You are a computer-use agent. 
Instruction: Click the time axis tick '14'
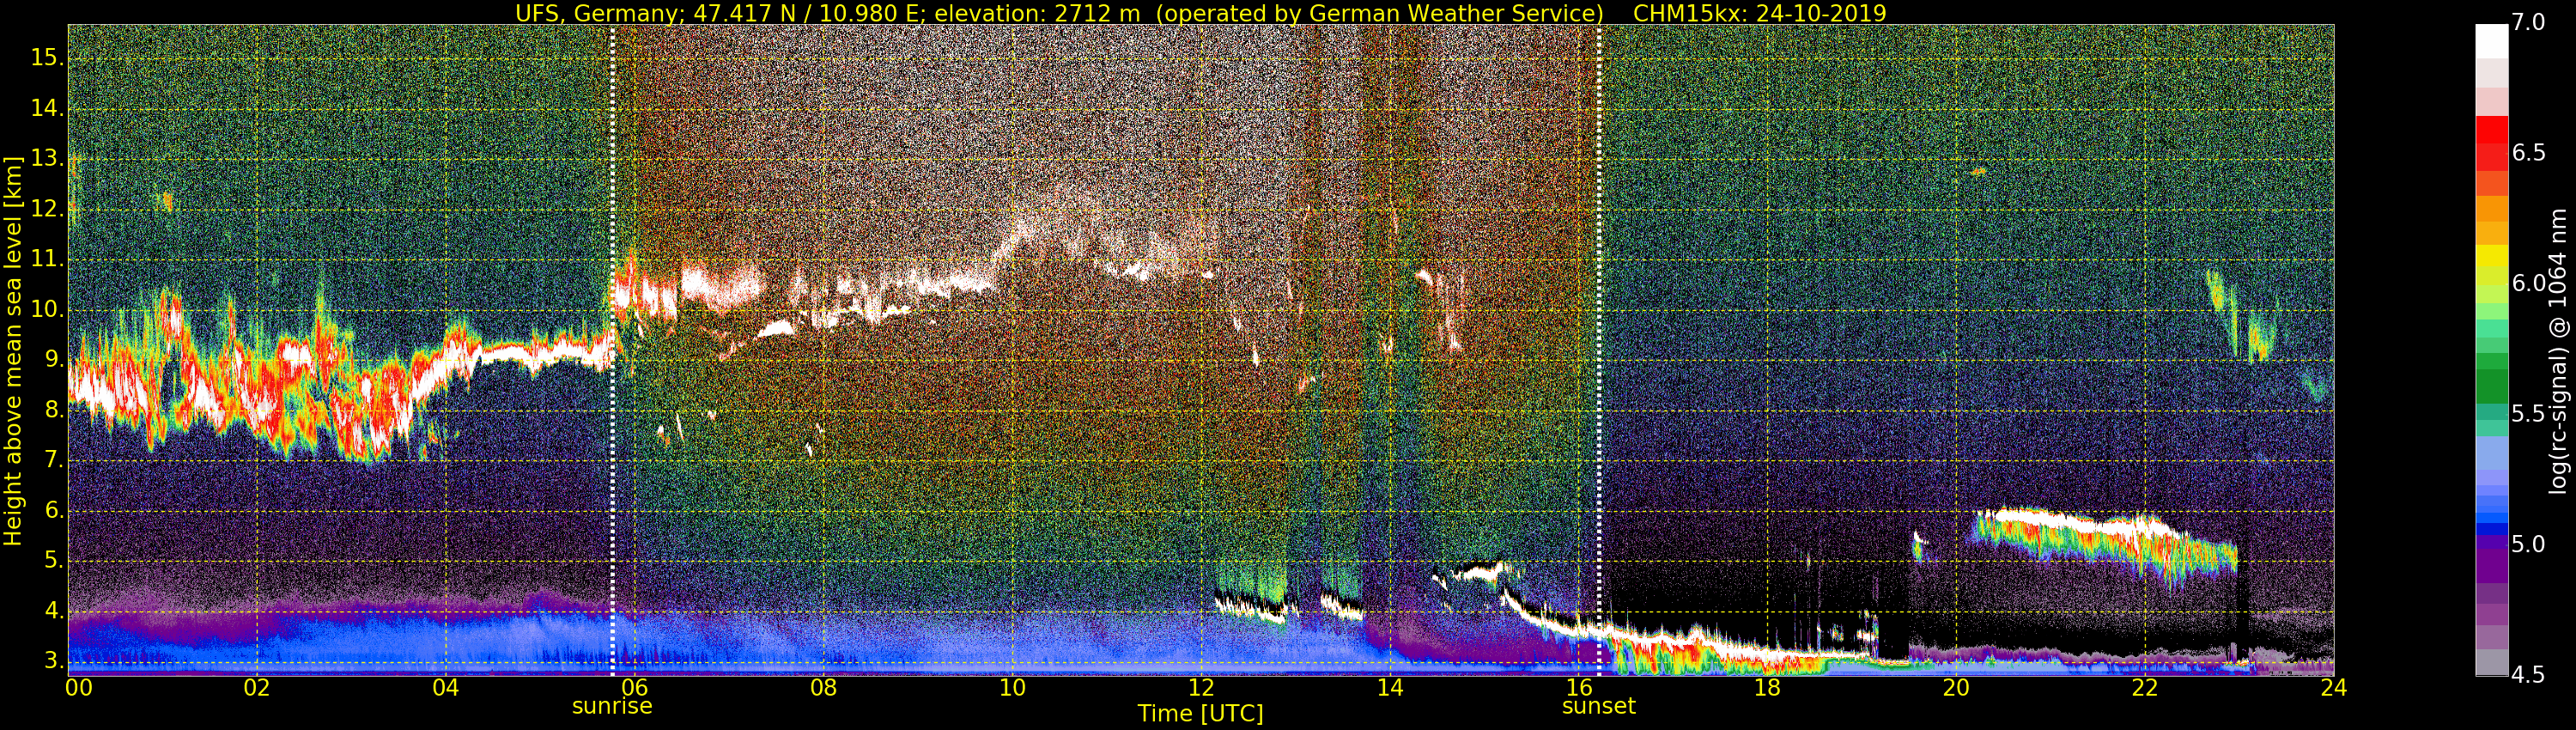(1390, 688)
